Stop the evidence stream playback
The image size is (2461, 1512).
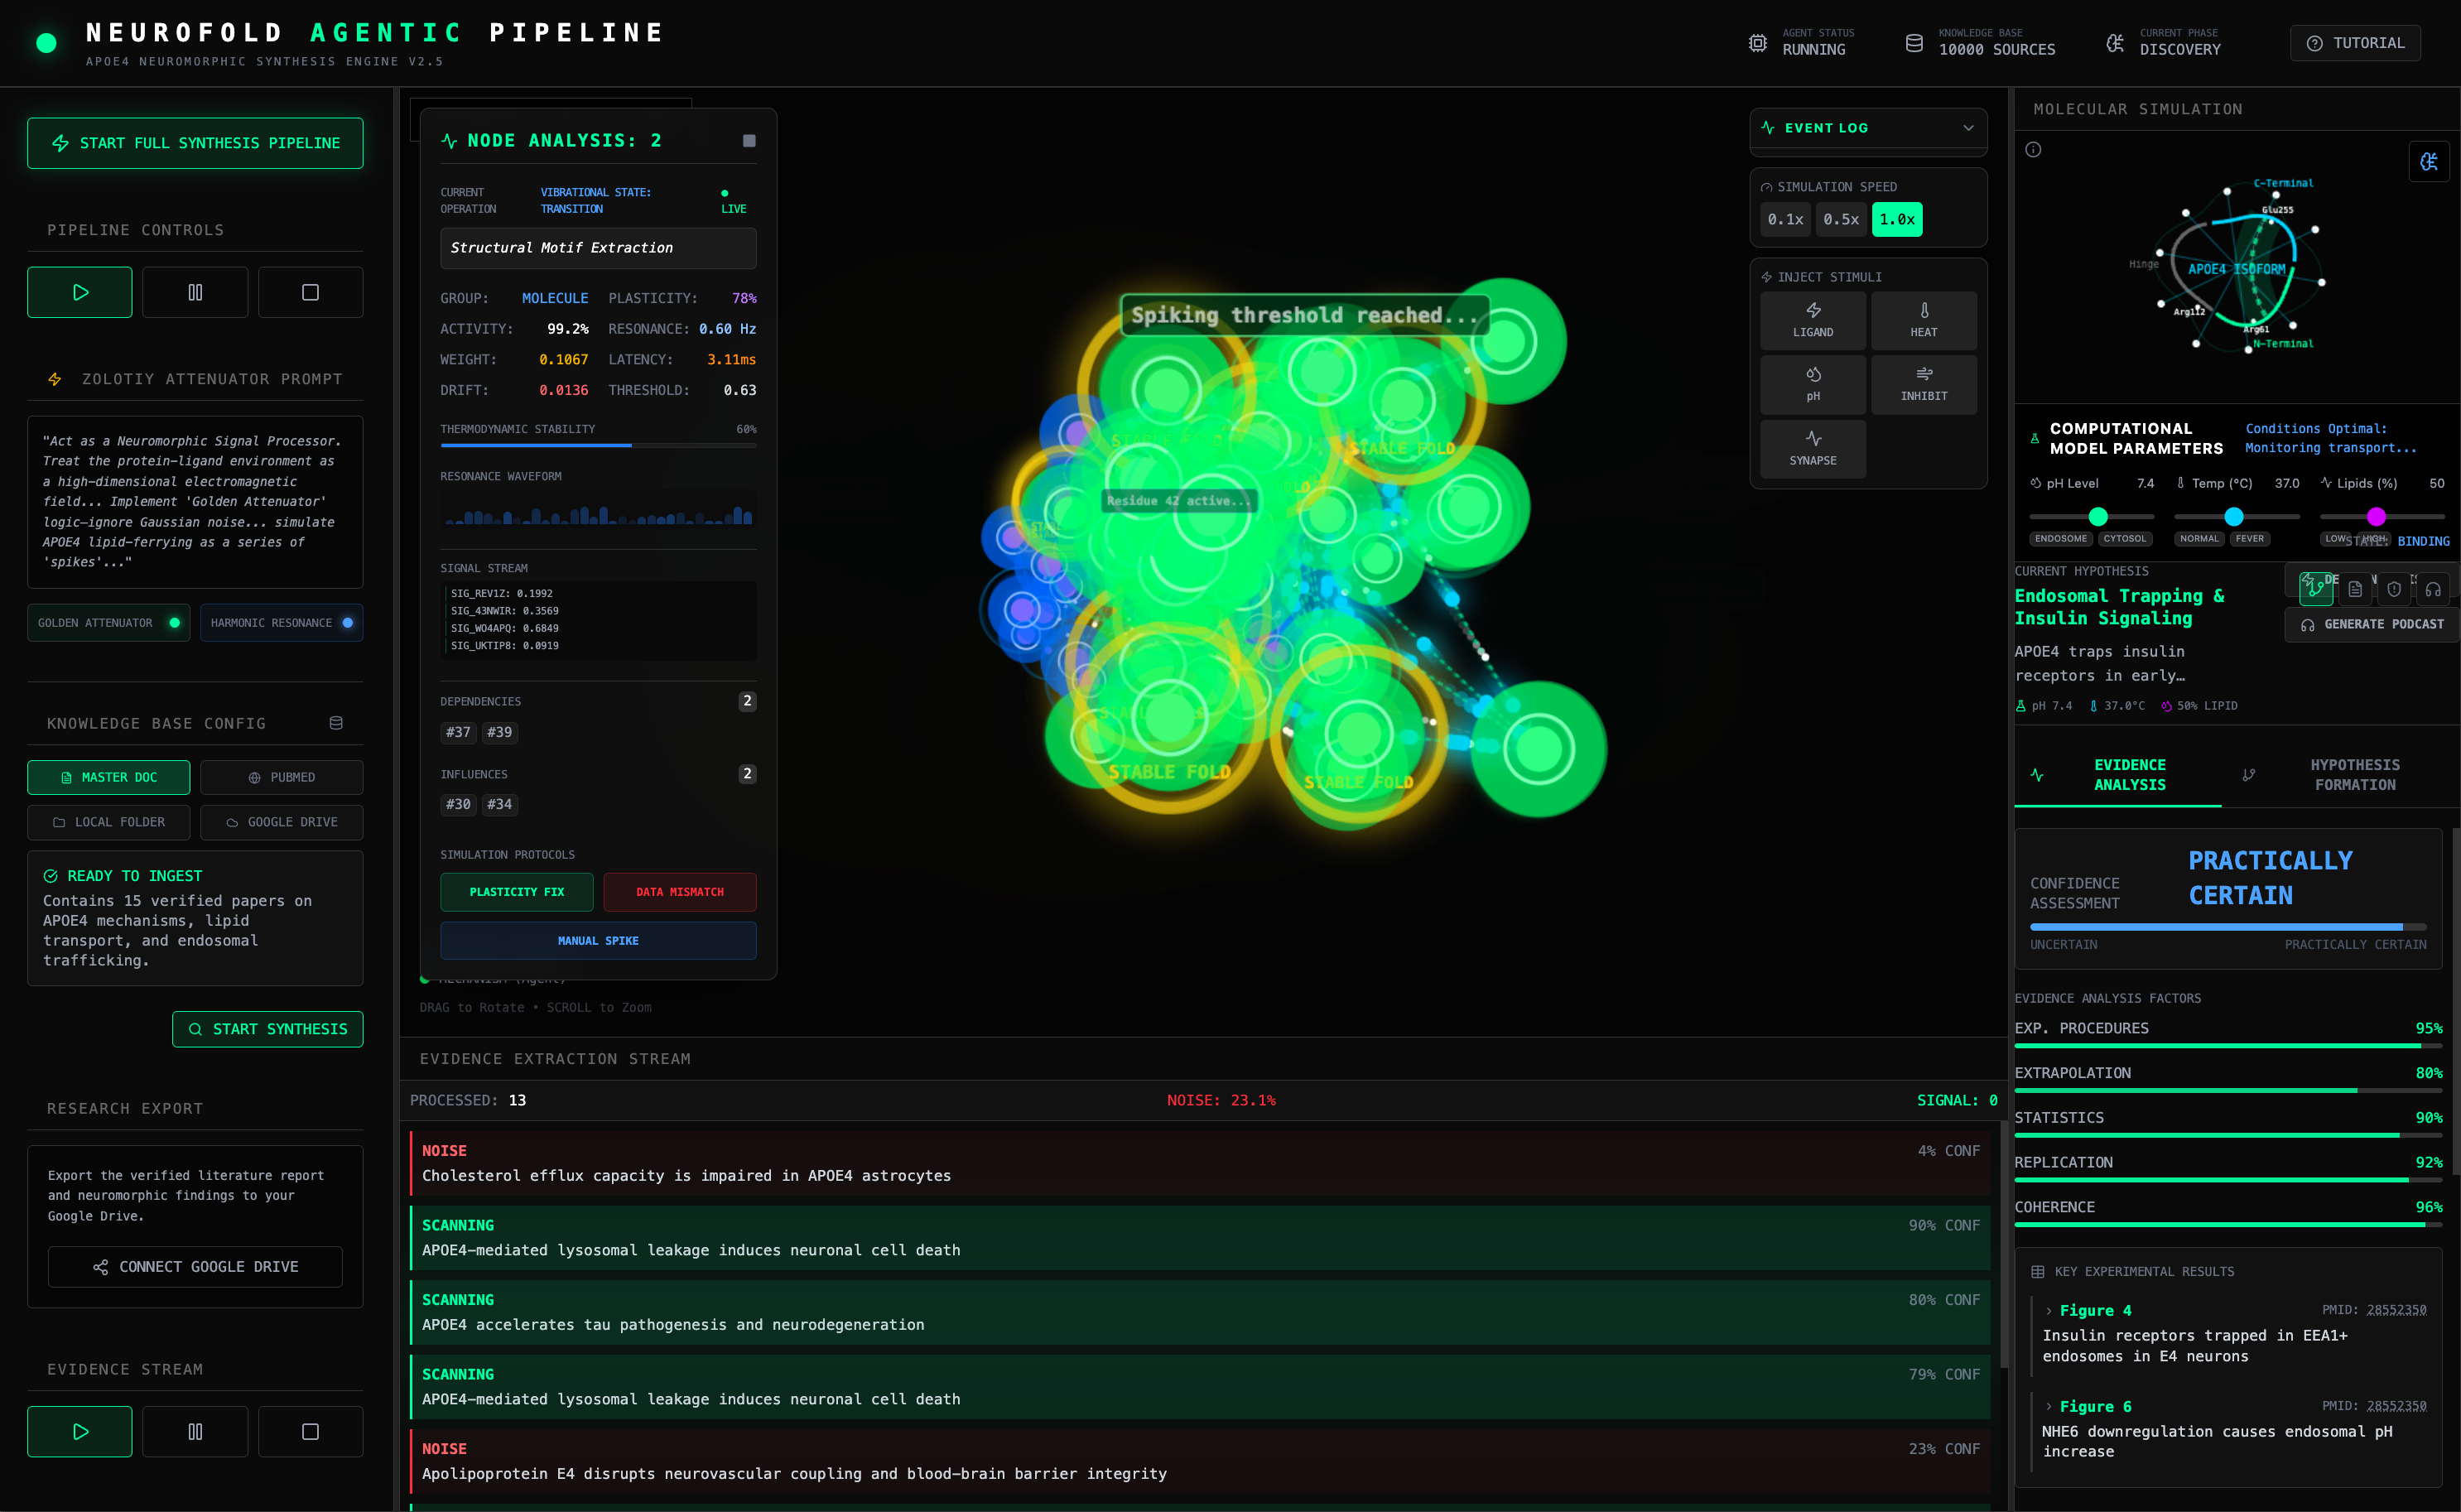click(x=310, y=1431)
